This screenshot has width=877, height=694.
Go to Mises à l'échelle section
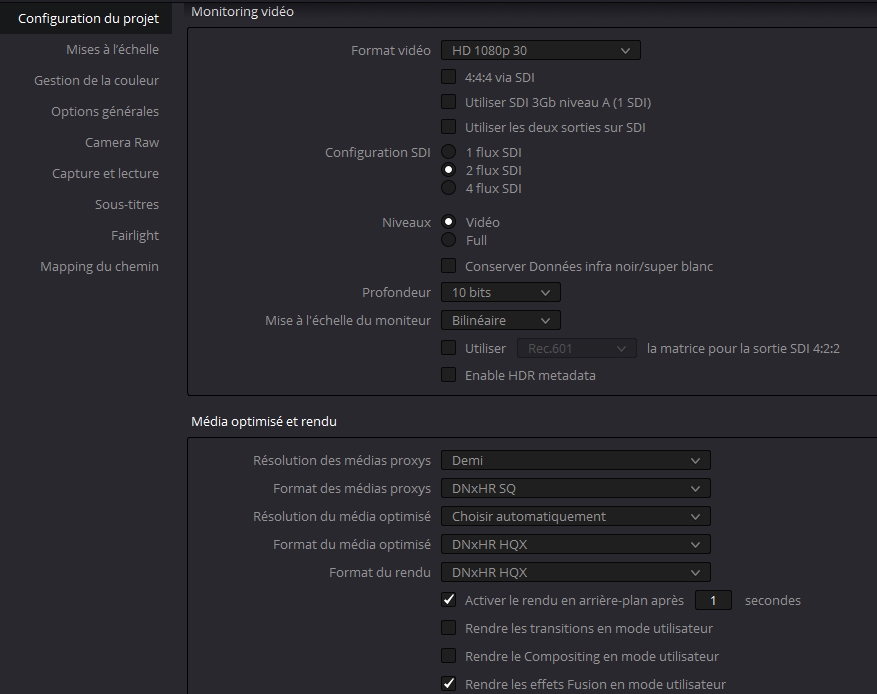click(112, 49)
